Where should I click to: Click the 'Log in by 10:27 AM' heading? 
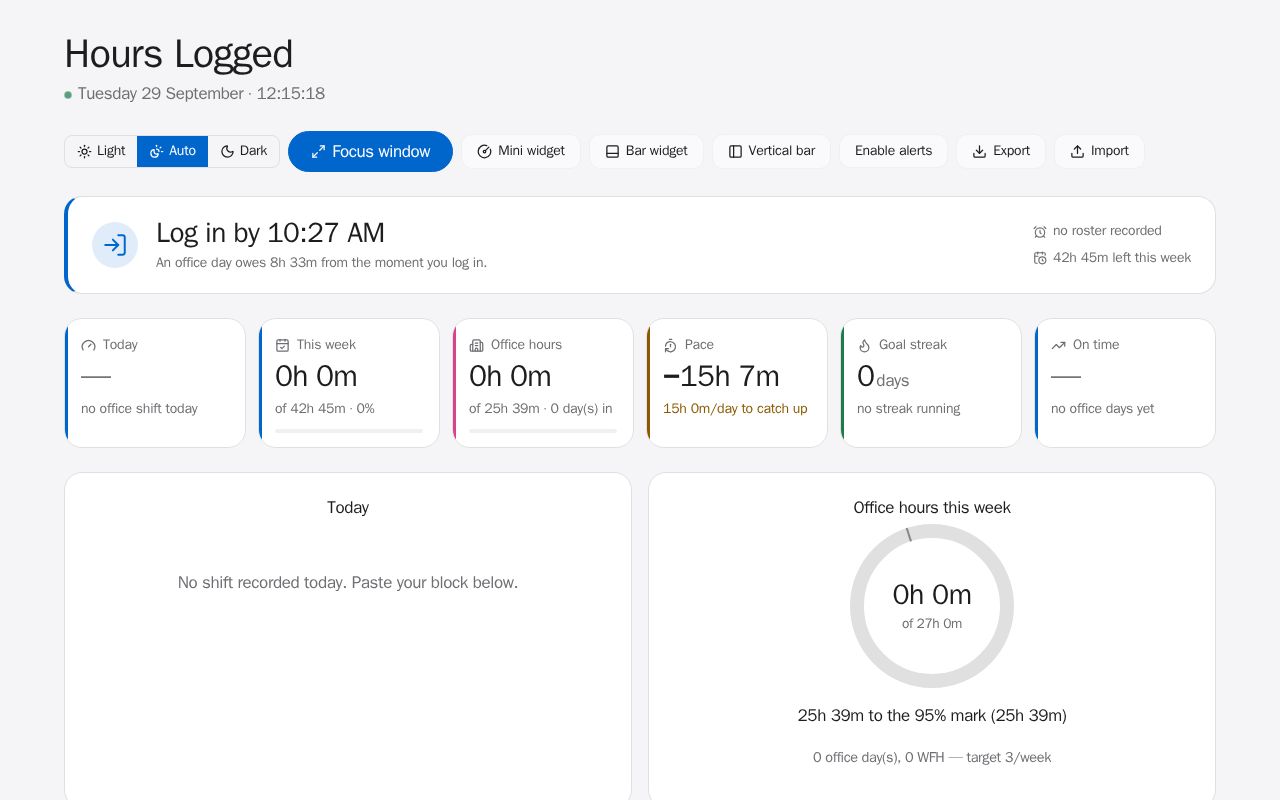pyautogui.click(x=270, y=233)
